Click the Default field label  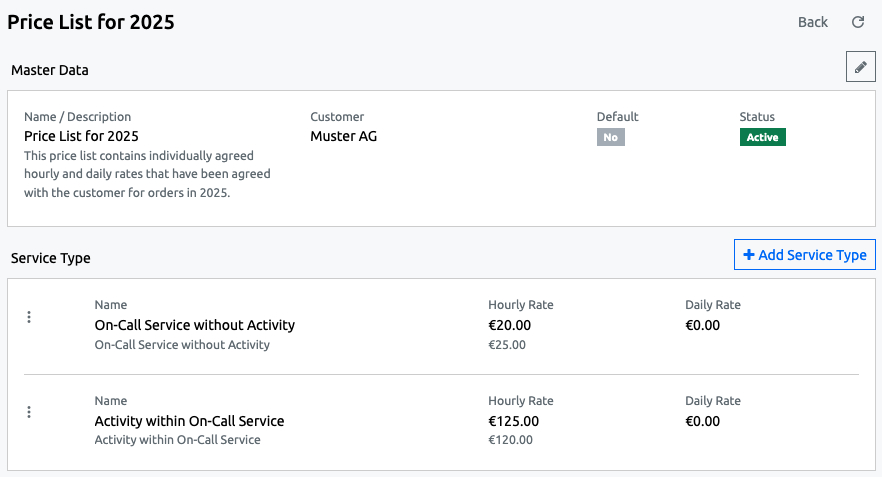[617, 116]
